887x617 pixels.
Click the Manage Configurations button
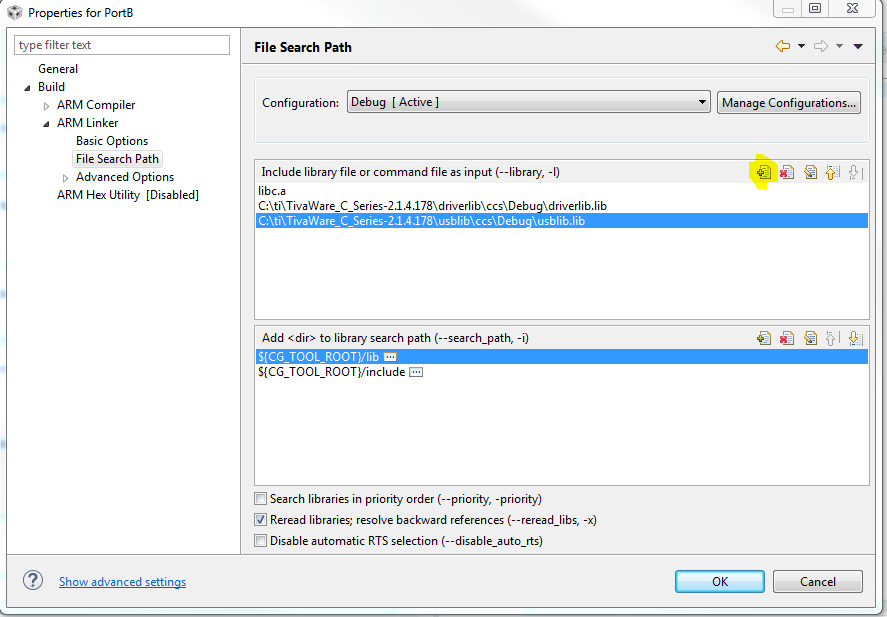(x=789, y=103)
